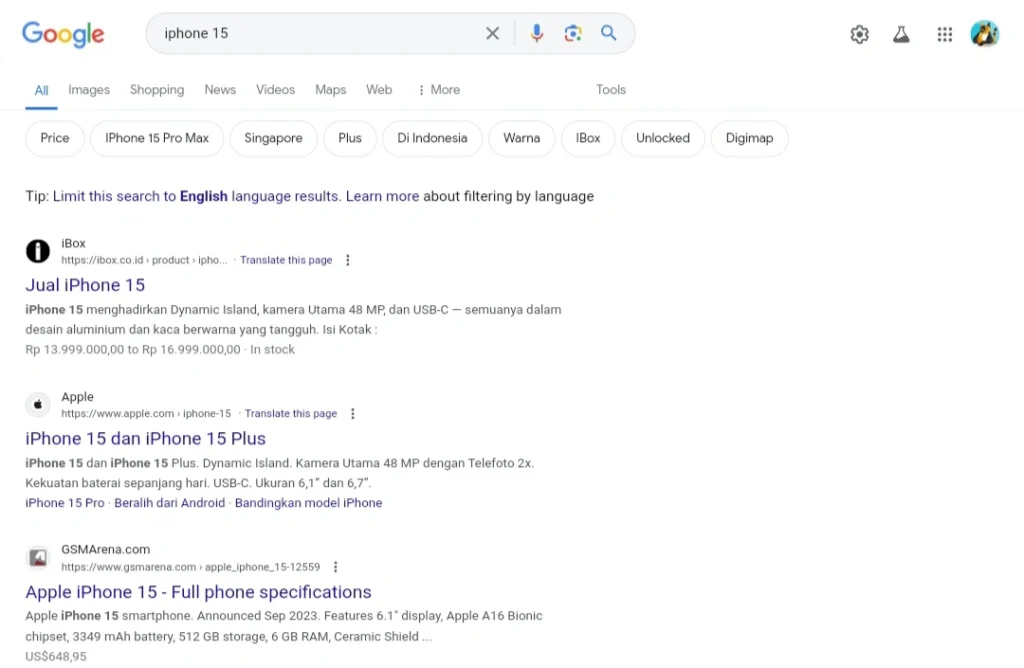Click the iBox site name

click(73, 243)
